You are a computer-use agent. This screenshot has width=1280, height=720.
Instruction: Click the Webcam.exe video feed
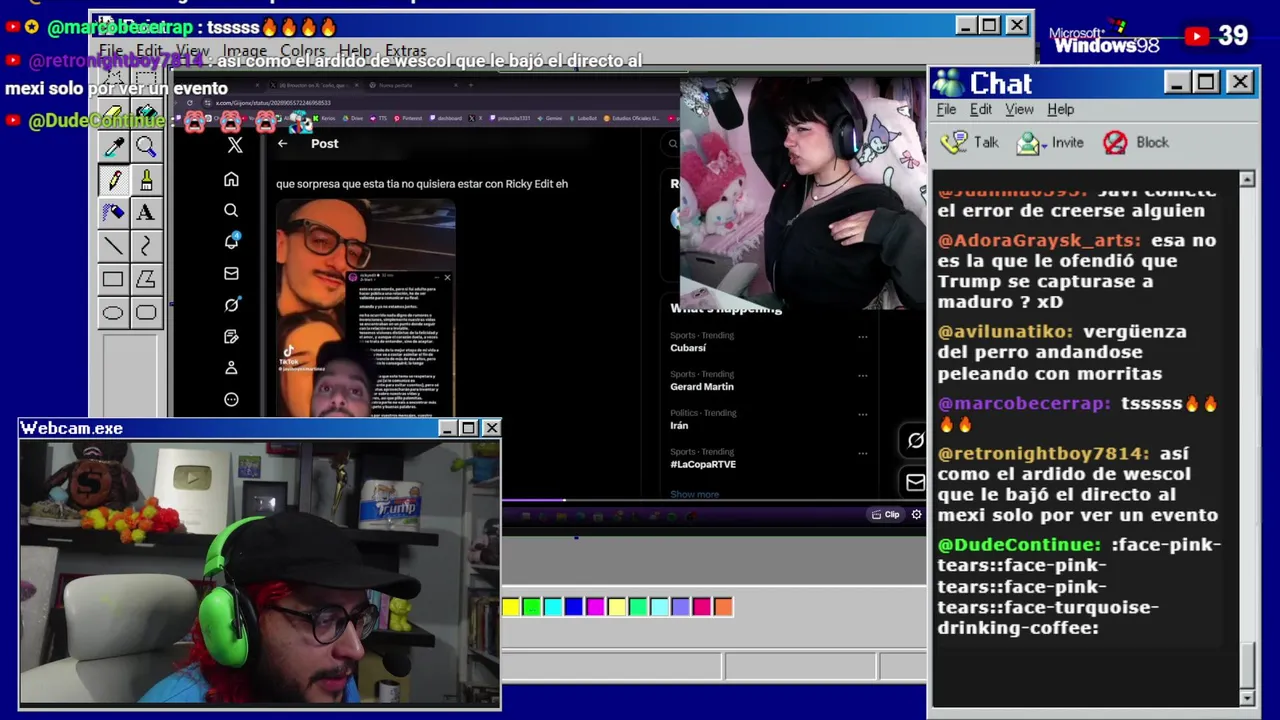pyautogui.click(x=260, y=573)
